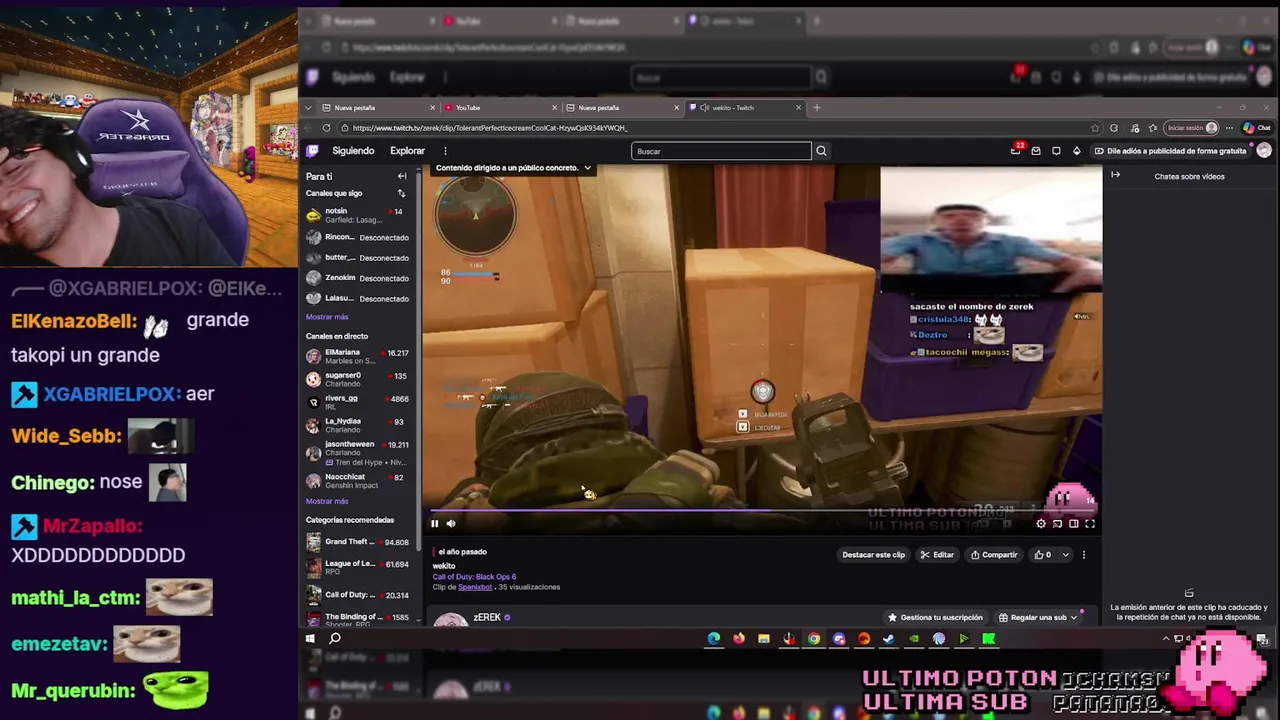Image resolution: width=1280 pixels, height=720 pixels.
Task: Click Call of Duty: Black Ops 6 game link
Action: pyautogui.click(x=474, y=577)
